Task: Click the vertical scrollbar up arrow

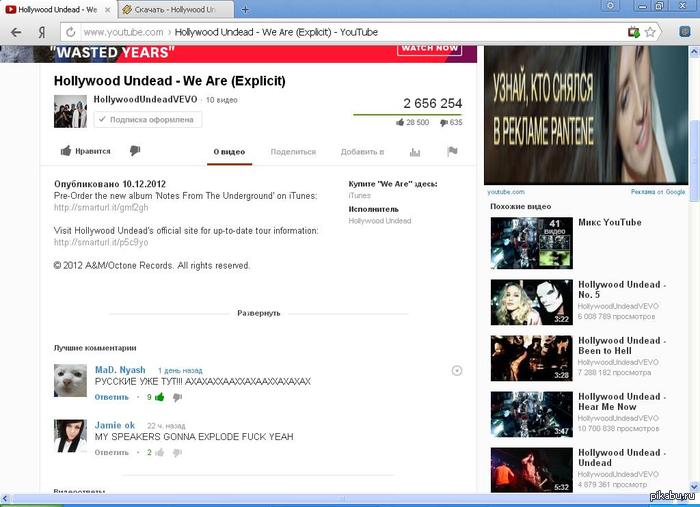Action: click(x=694, y=52)
